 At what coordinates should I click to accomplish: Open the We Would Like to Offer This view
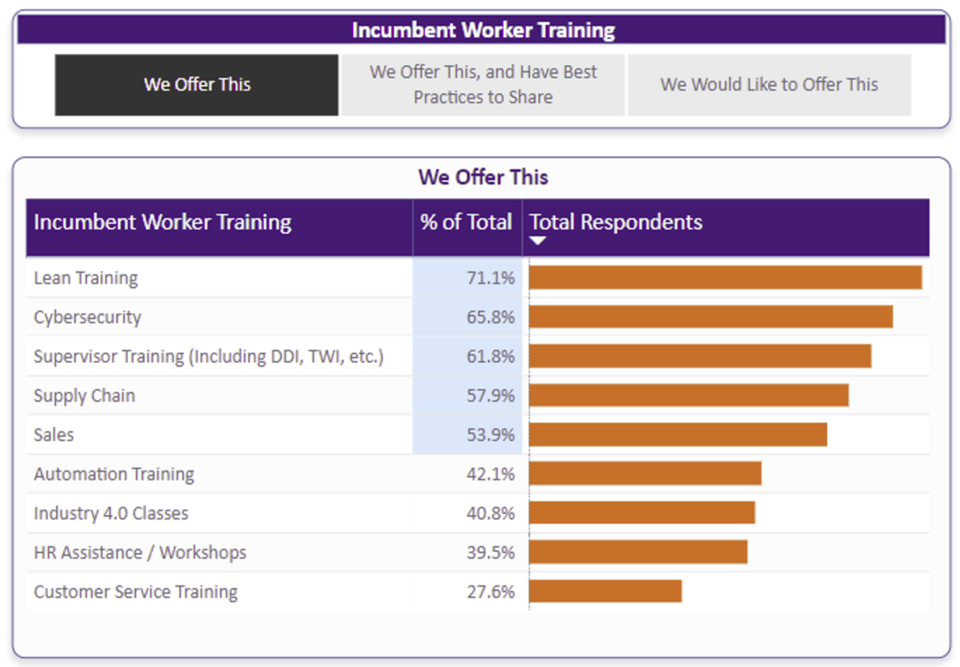tap(770, 85)
